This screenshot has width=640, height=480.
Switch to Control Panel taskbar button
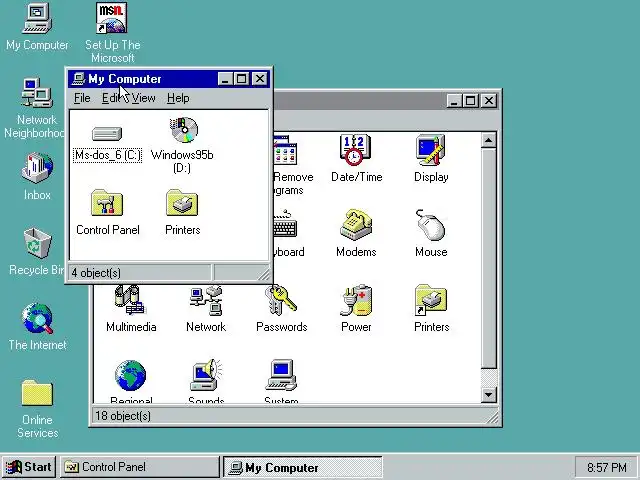(140, 467)
